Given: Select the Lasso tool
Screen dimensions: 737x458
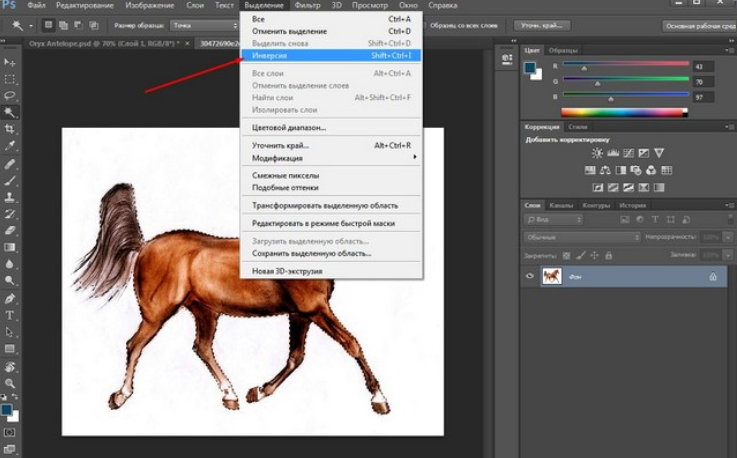Looking at the screenshot, I should coord(9,95).
